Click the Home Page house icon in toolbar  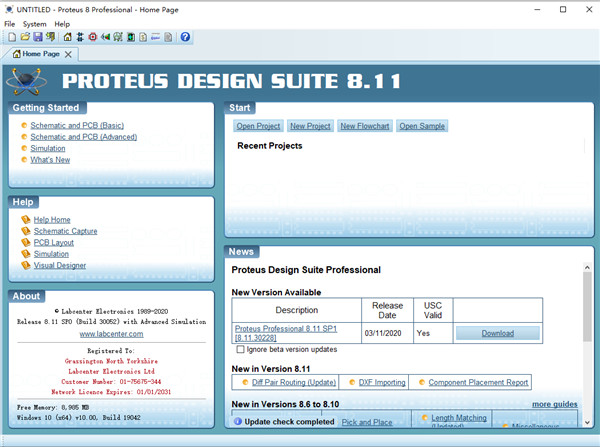[67, 37]
